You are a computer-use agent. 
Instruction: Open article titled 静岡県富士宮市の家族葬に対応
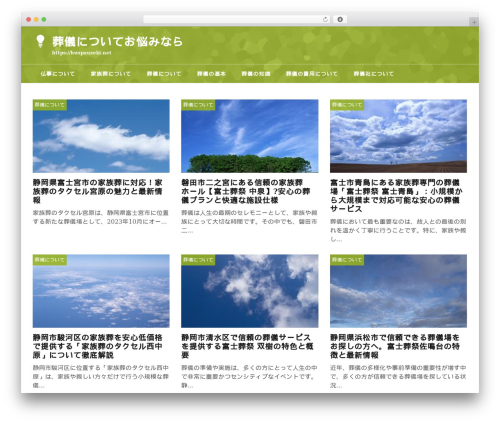[x=98, y=191]
